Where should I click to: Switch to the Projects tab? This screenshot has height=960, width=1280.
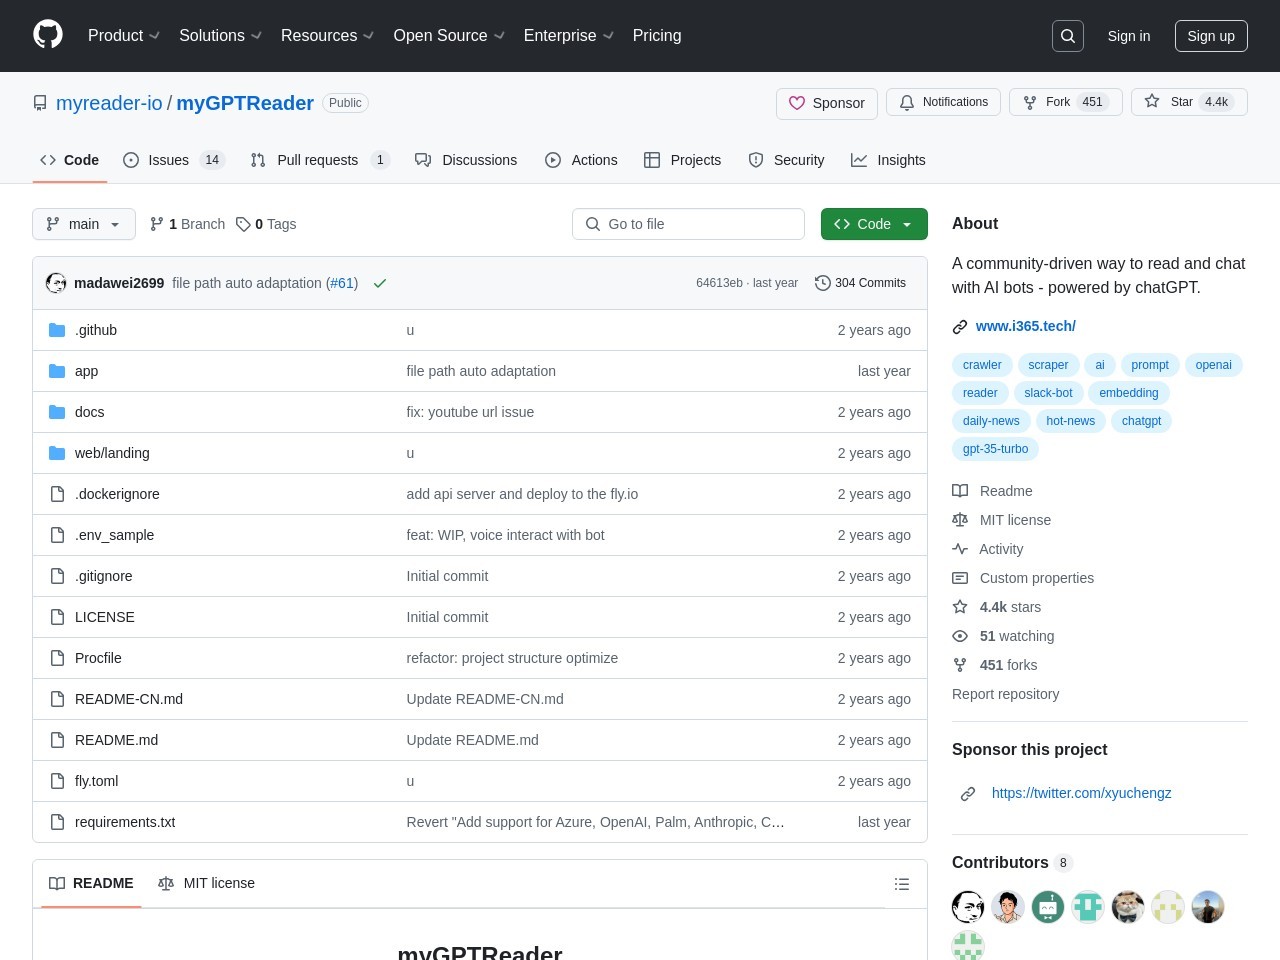[x=683, y=160]
